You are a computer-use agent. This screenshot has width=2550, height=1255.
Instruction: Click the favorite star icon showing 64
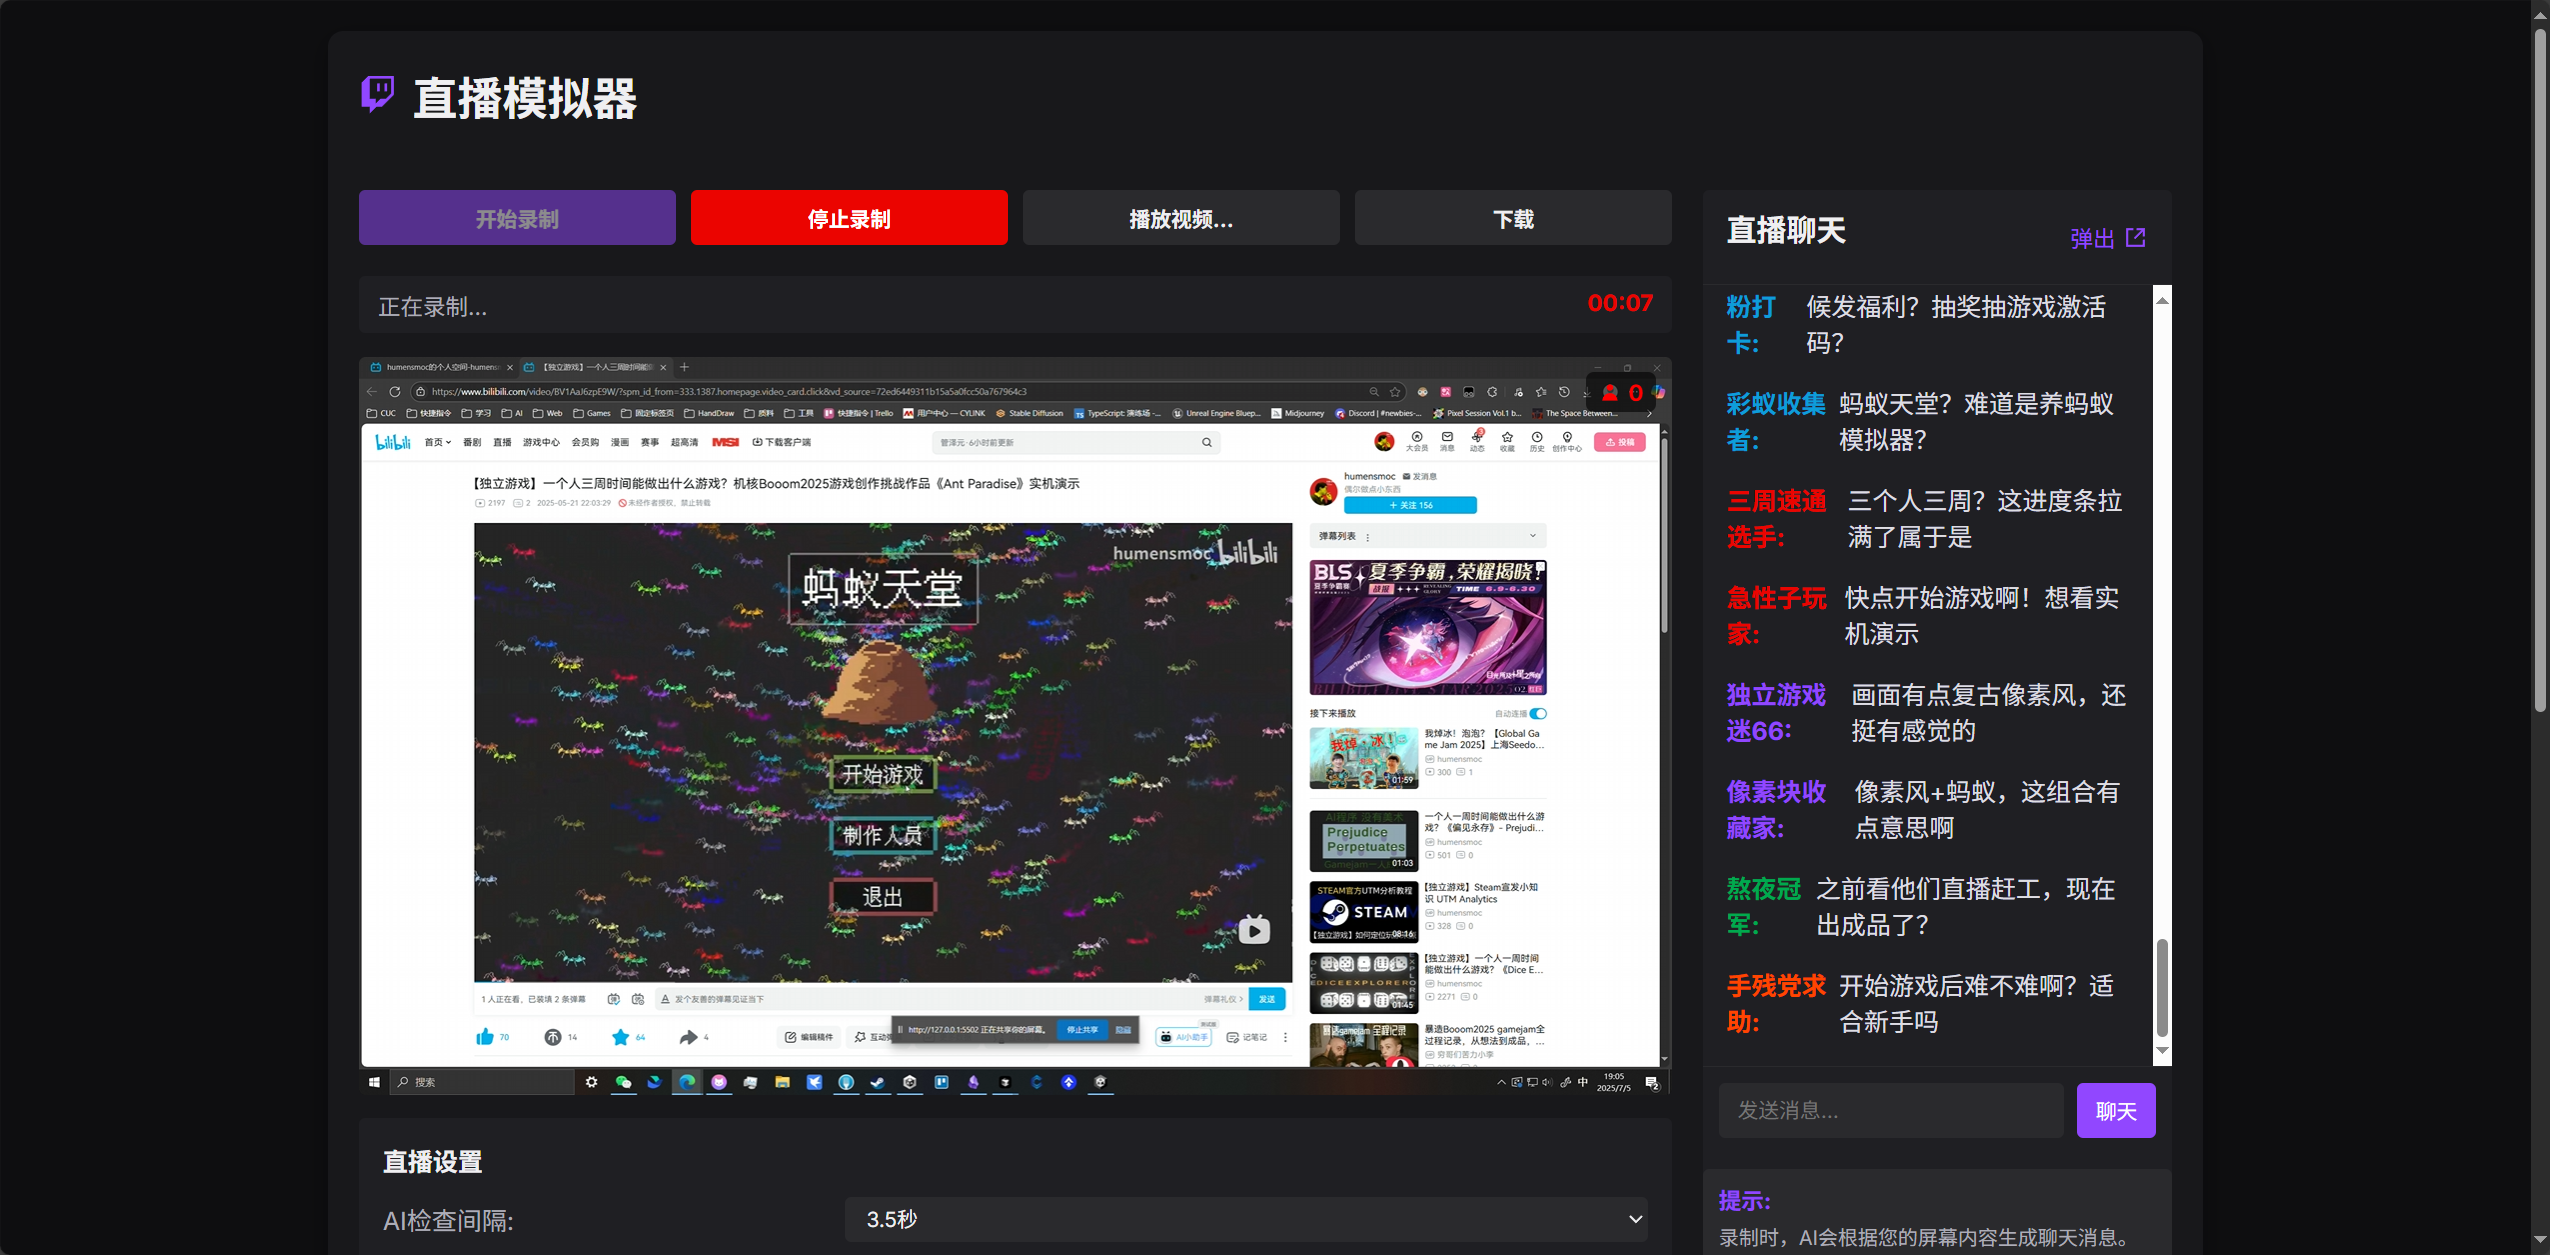pos(620,1037)
